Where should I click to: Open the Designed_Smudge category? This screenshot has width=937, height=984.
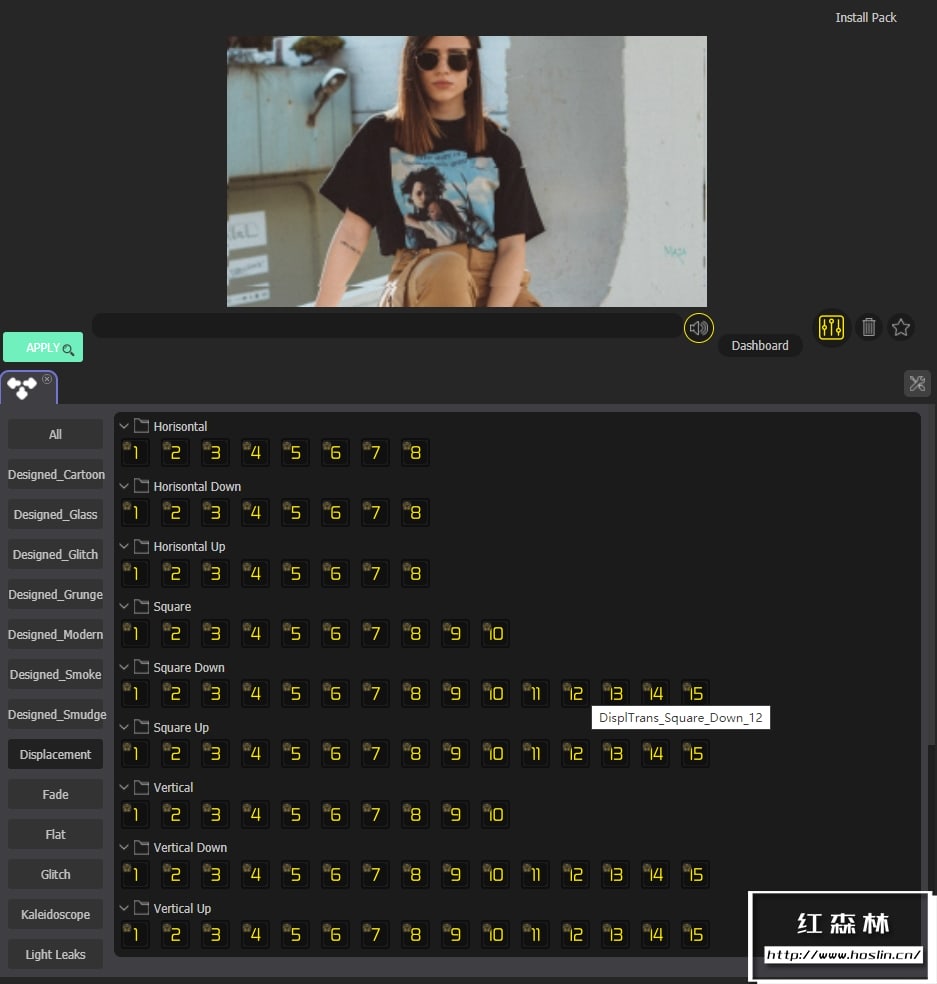pyautogui.click(x=55, y=715)
